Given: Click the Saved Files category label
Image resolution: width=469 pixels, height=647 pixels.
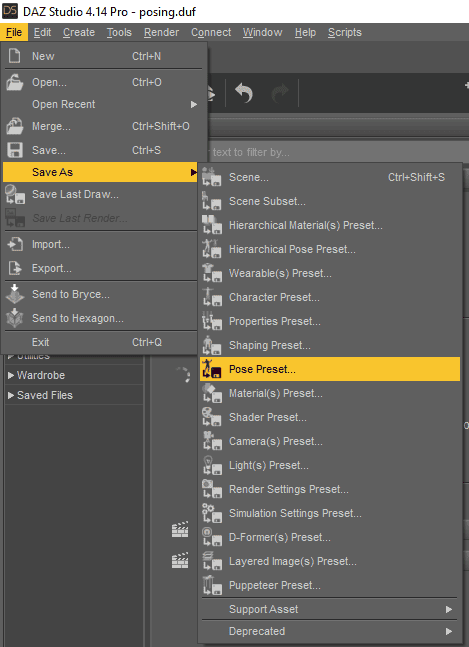Looking at the screenshot, I should 45,395.
